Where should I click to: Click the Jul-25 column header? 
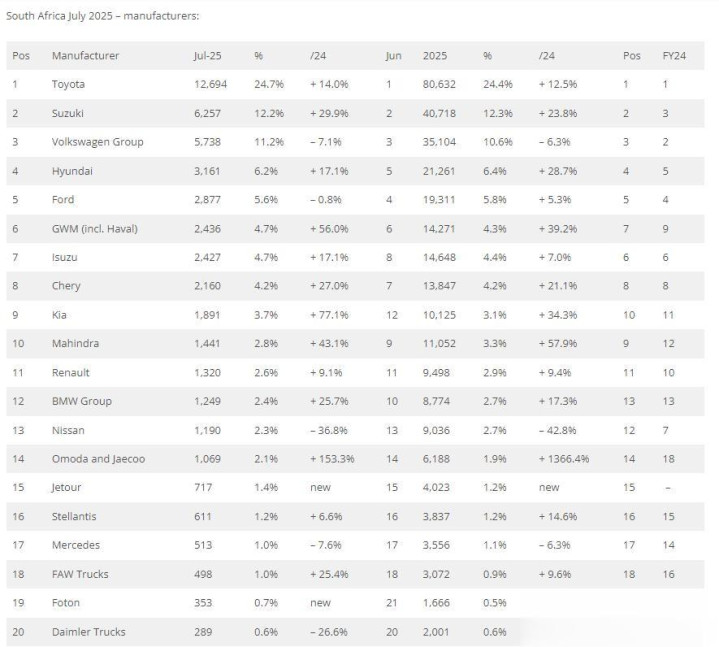(x=207, y=56)
